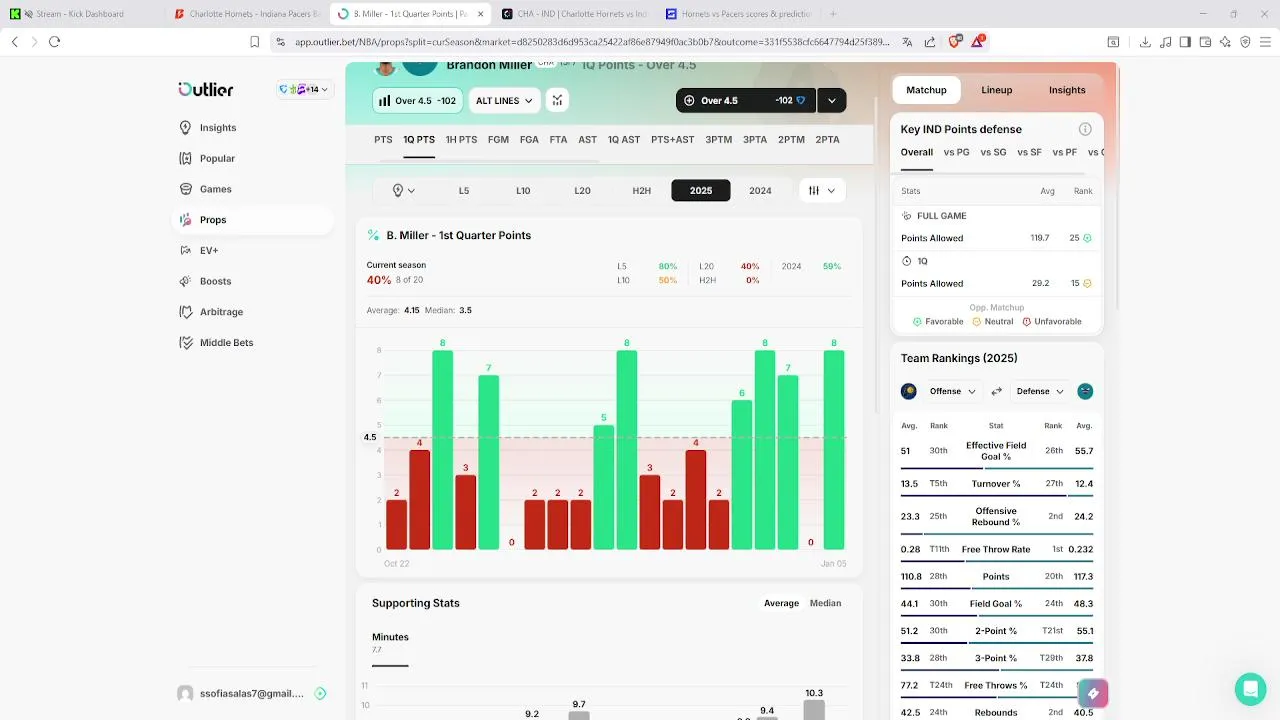Click the account email ssofiasalas7@gmail
The width and height of the screenshot is (1280, 720).
pyautogui.click(x=251, y=693)
